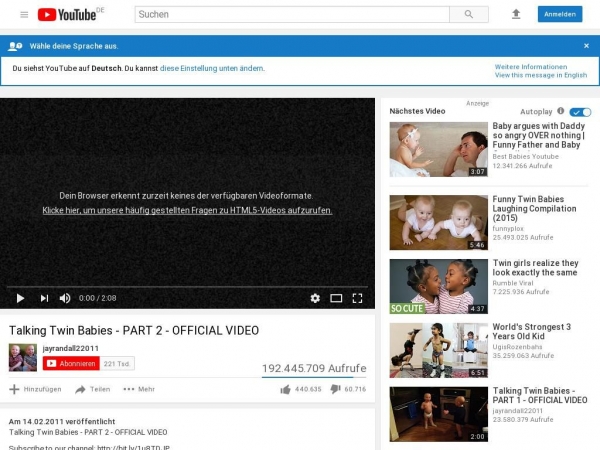
Task: Play the video with the play button
Action: click(20, 298)
